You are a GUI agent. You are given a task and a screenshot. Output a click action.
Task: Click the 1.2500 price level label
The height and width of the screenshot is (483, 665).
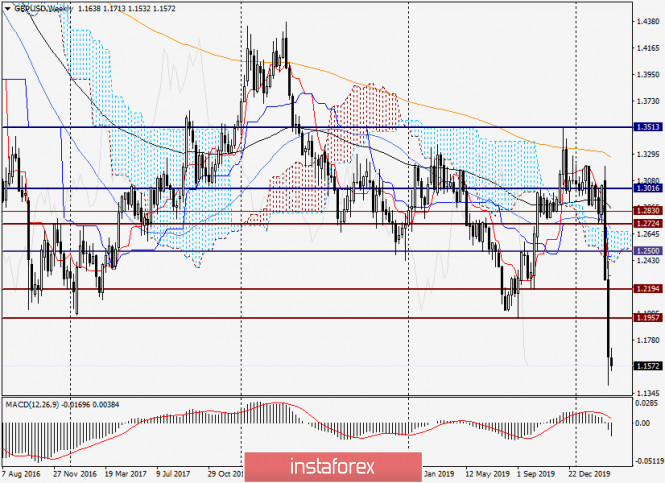(x=648, y=251)
